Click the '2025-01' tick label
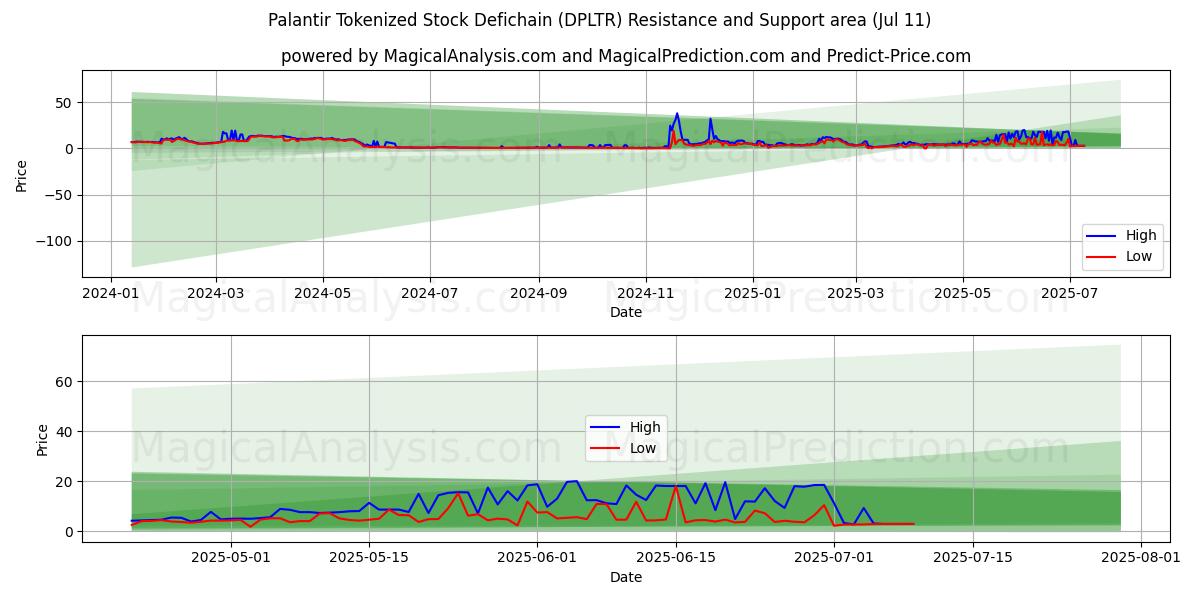Viewport: 1200px width, 600px height. 752,293
